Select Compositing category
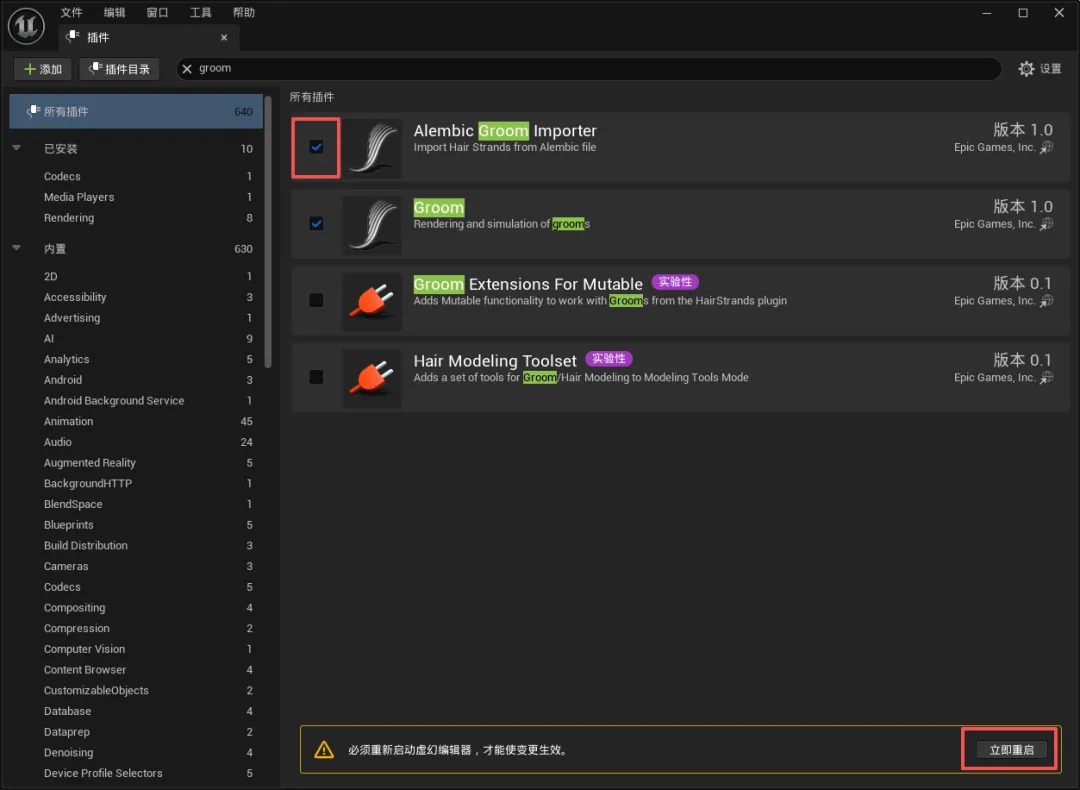Viewport: 1080px width, 790px height. pyautogui.click(x=136, y=607)
